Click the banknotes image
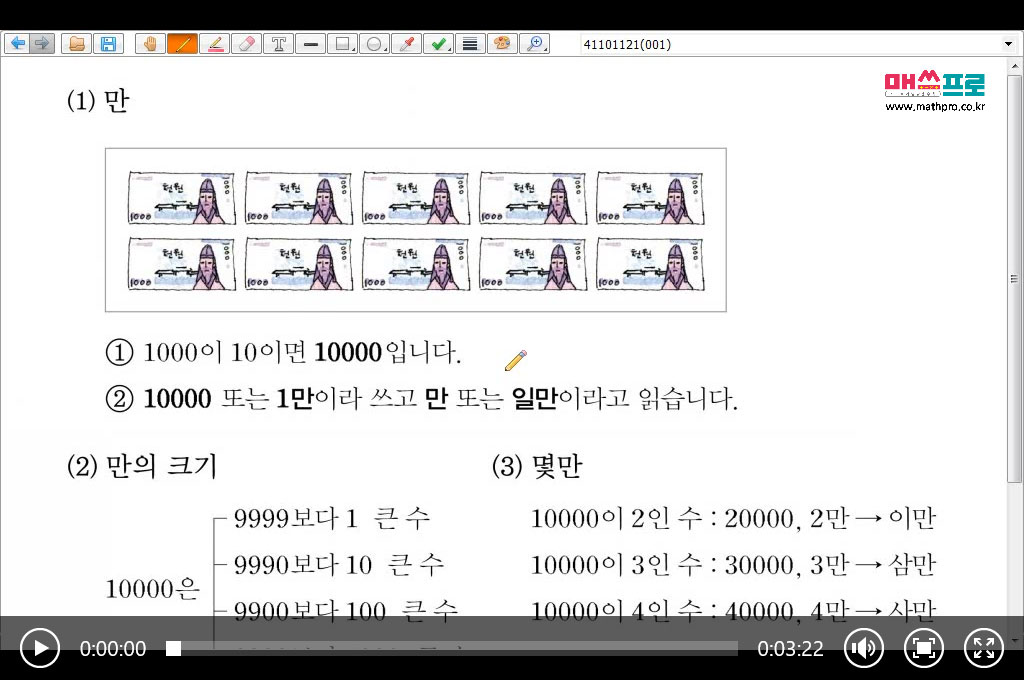The image size is (1024, 680). [416, 230]
